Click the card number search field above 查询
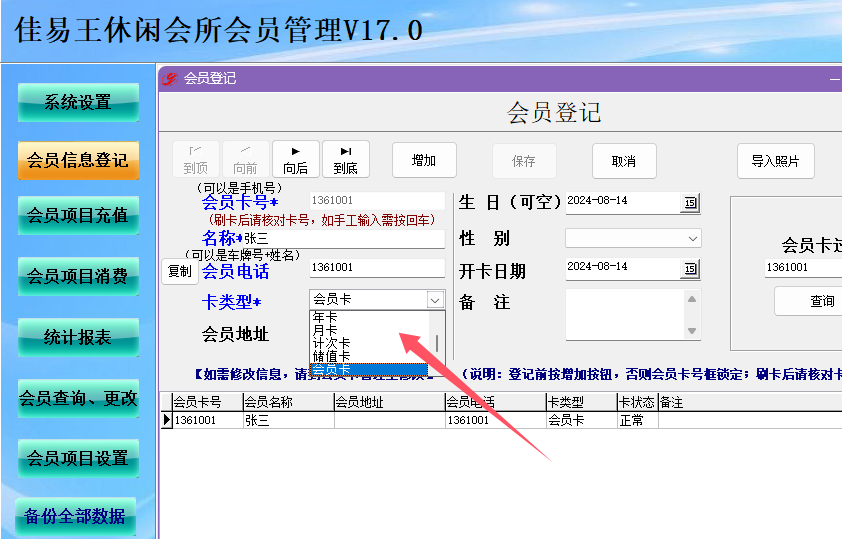This screenshot has width=842, height=539. (803, 267)
